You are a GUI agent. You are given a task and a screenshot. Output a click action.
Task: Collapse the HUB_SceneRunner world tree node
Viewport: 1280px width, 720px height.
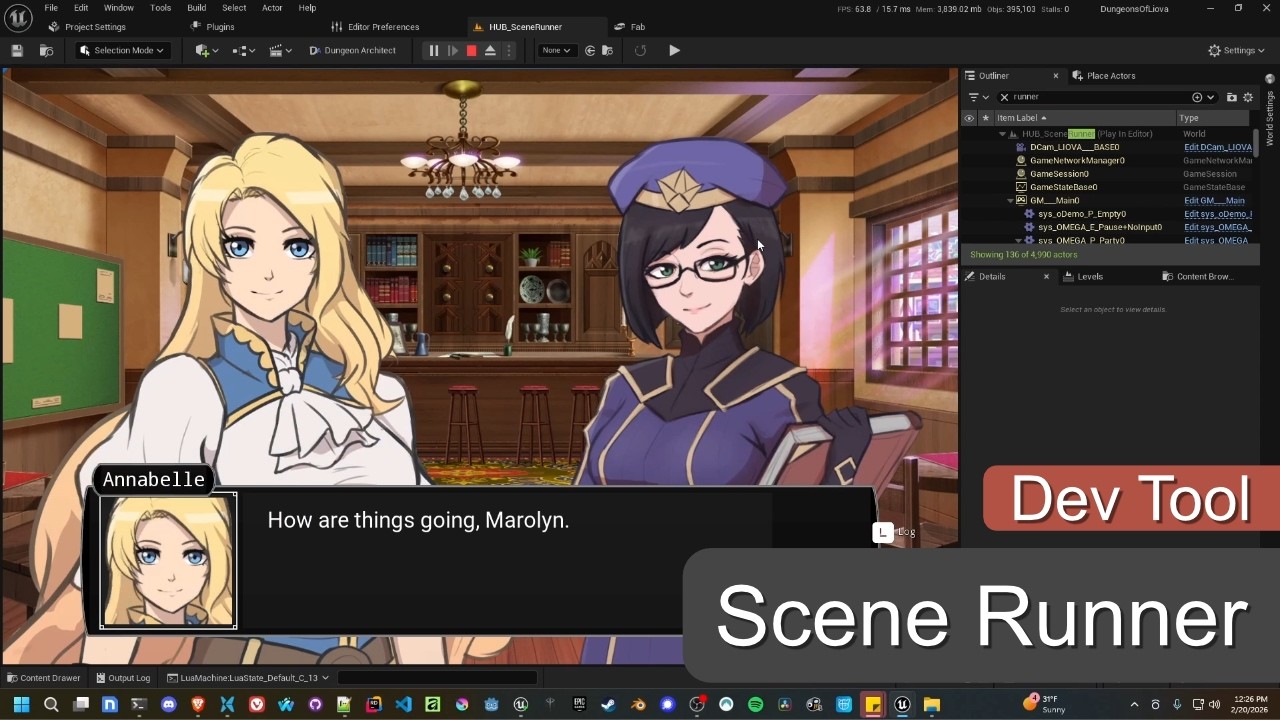pos(1002,134)
